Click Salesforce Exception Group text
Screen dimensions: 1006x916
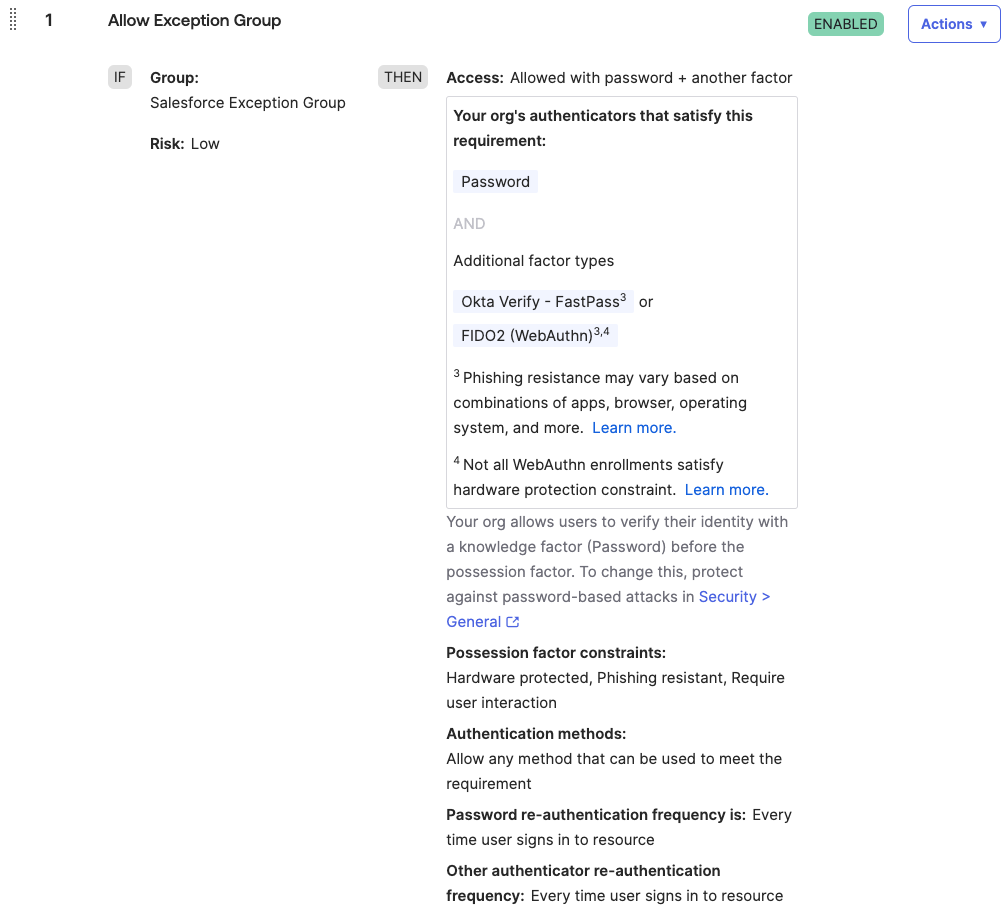pyautogui.click(x=248, y=103)
